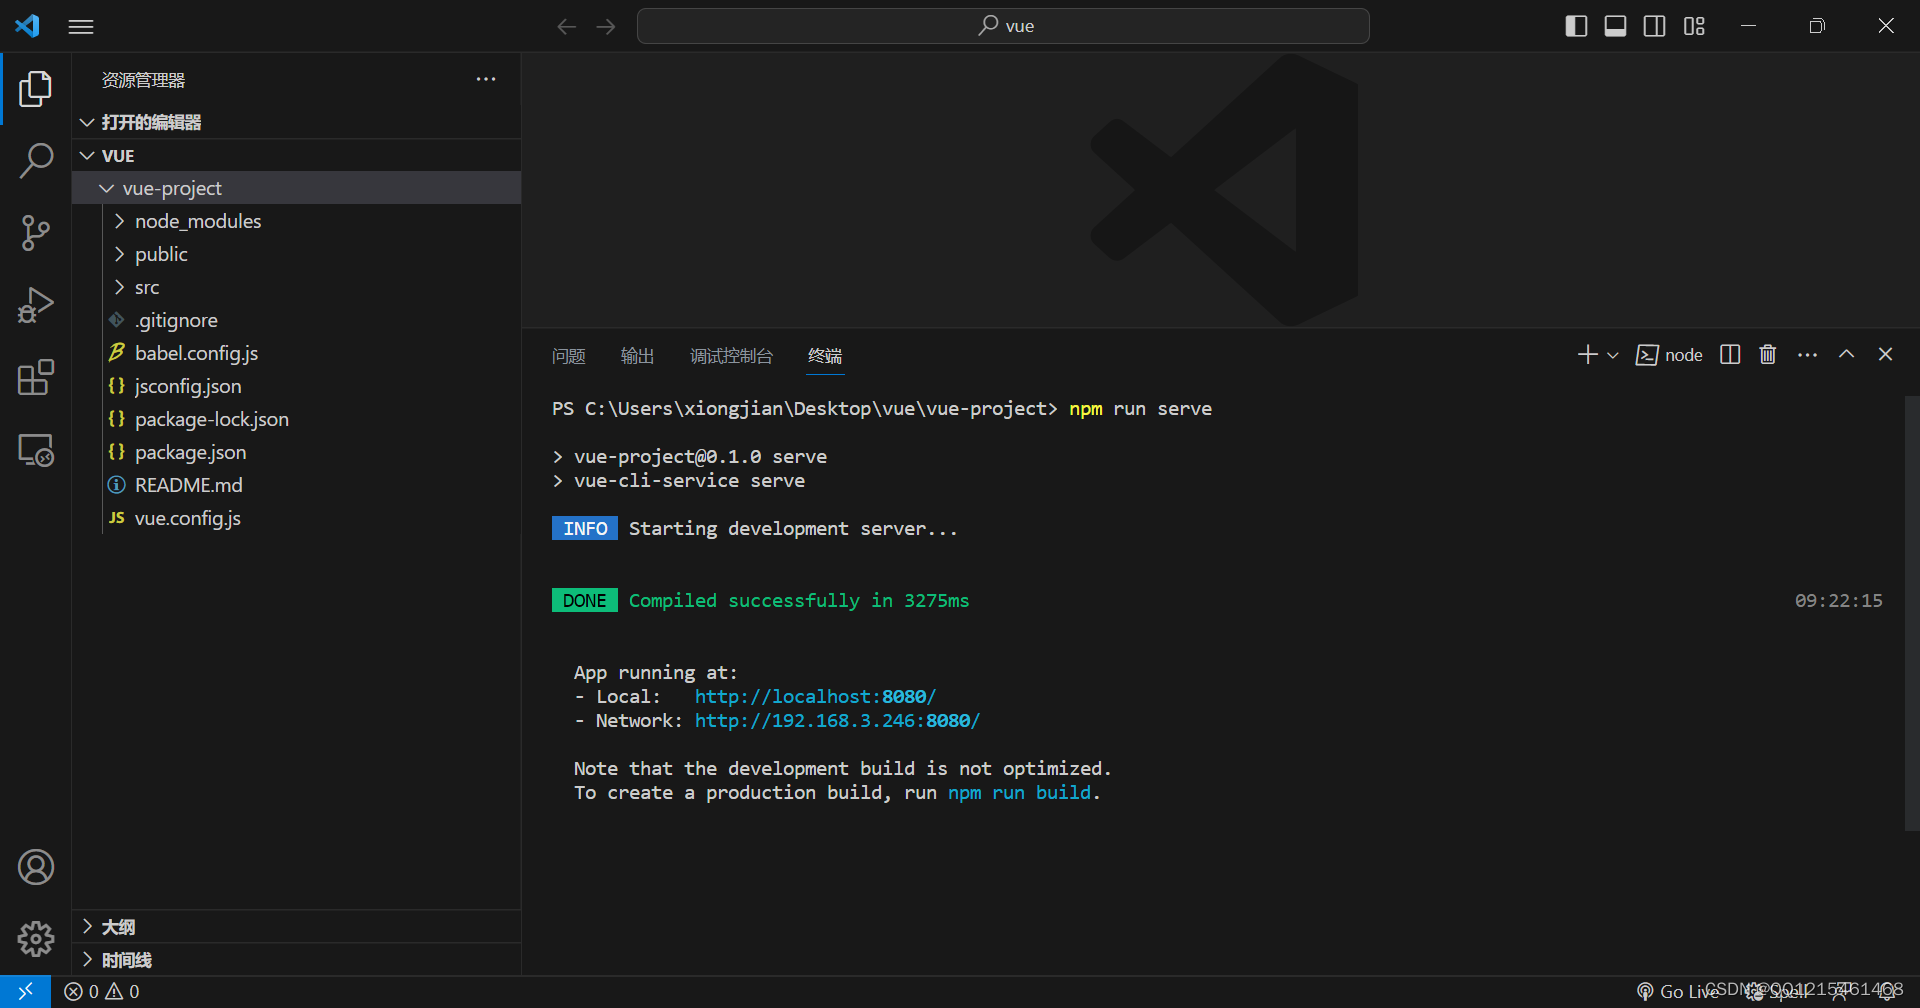
Task: Expand the public folder
Action: click(297, 254)
